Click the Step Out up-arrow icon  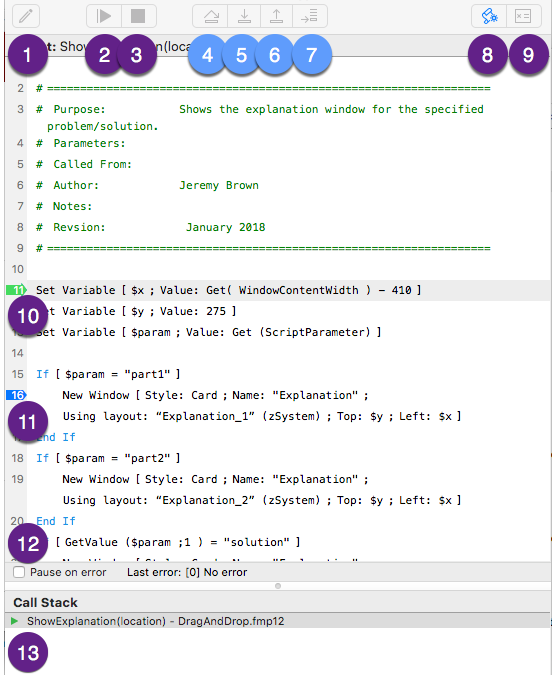point(276,16)
